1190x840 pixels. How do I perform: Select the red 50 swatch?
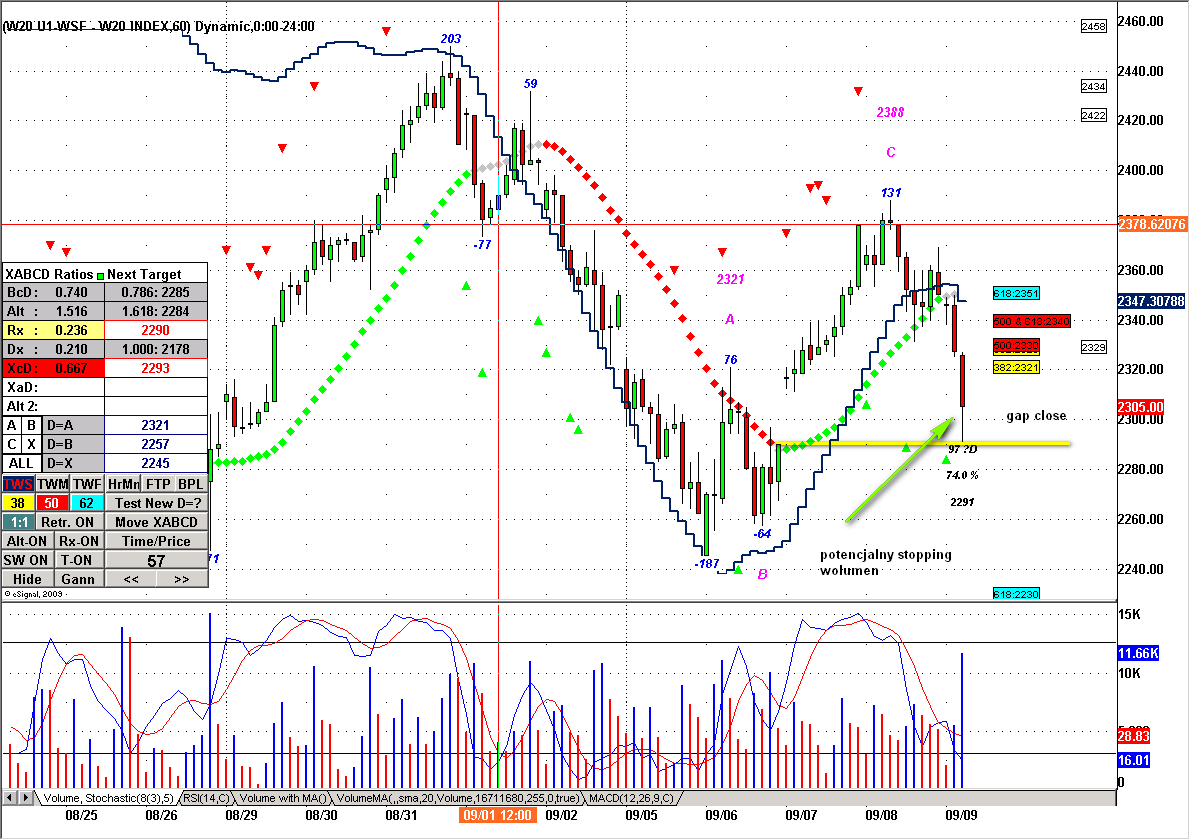[x=52, y=502]
